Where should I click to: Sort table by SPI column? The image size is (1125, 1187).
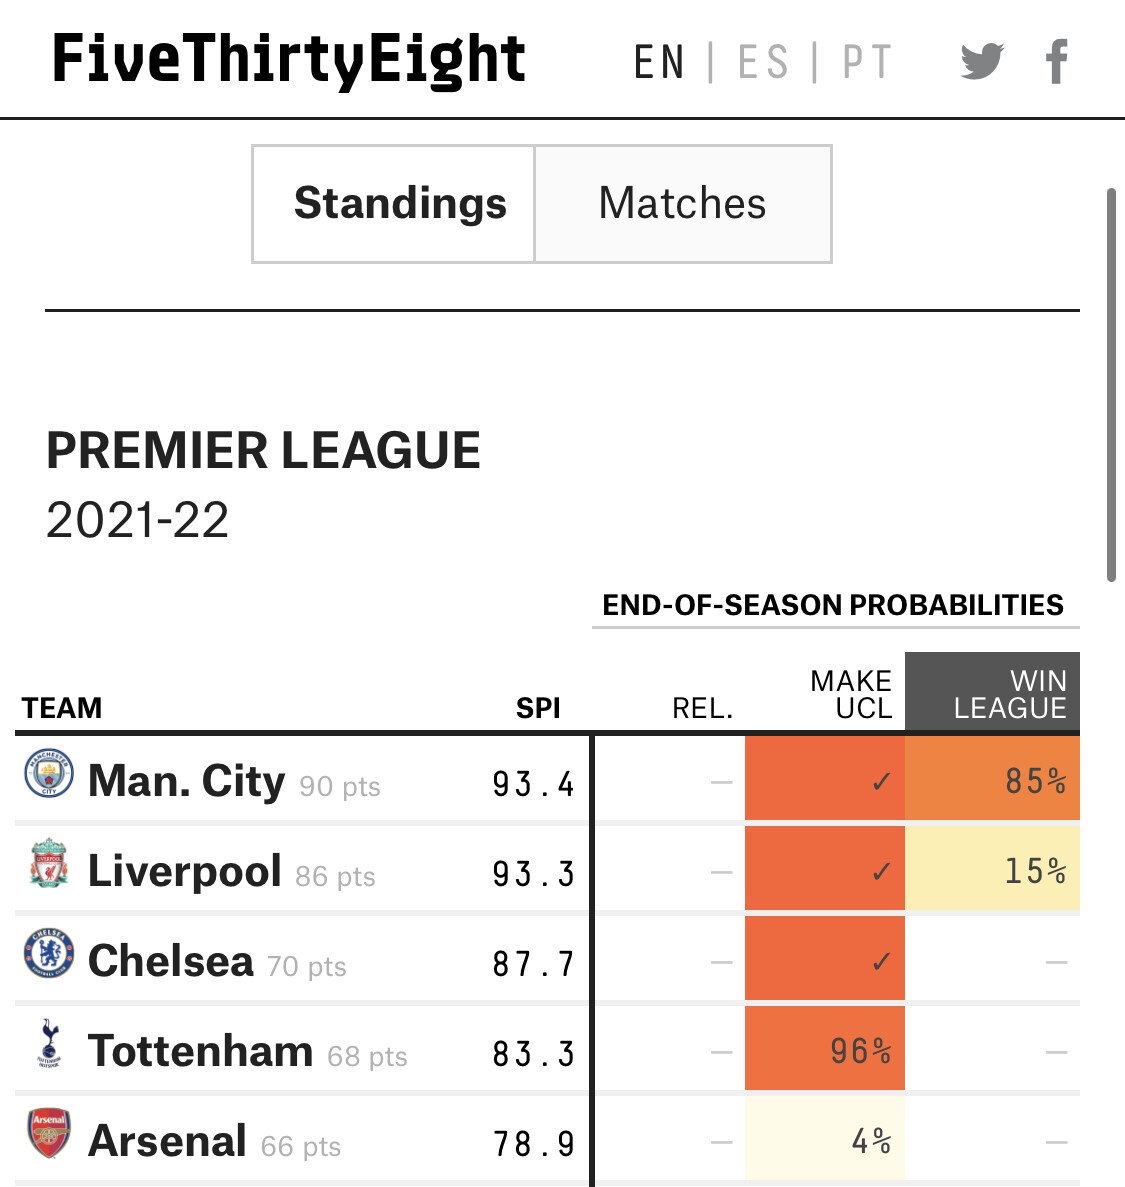(538, 708)
